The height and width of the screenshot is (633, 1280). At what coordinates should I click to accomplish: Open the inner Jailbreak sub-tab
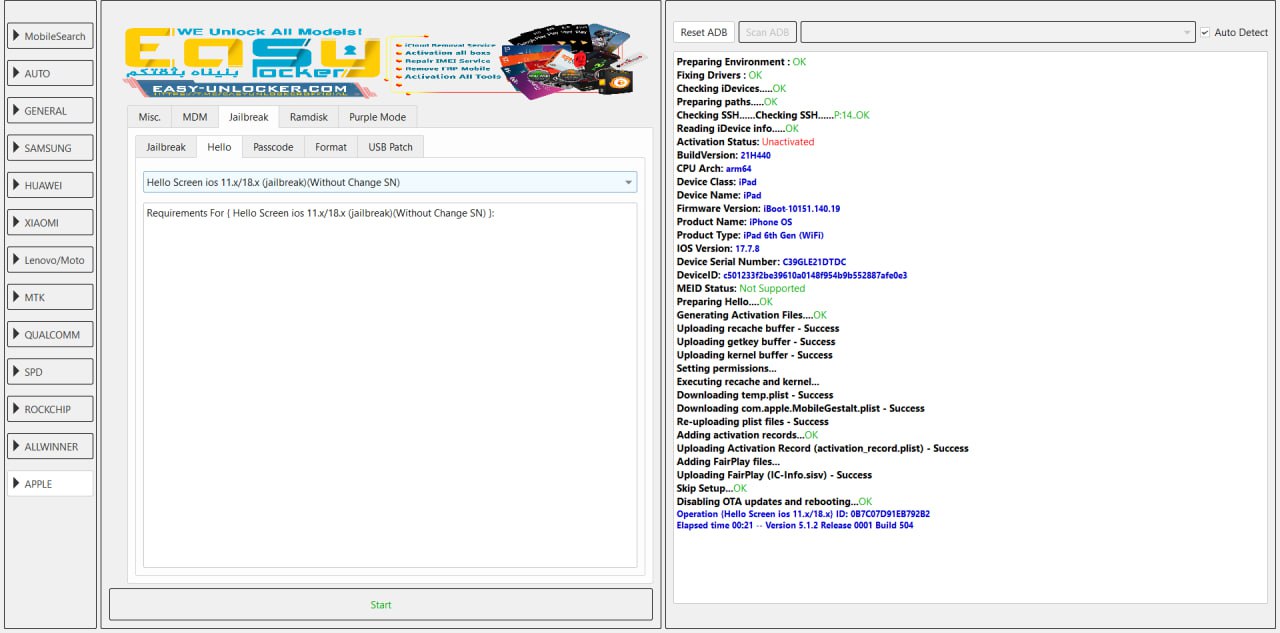tap(166, 147)
